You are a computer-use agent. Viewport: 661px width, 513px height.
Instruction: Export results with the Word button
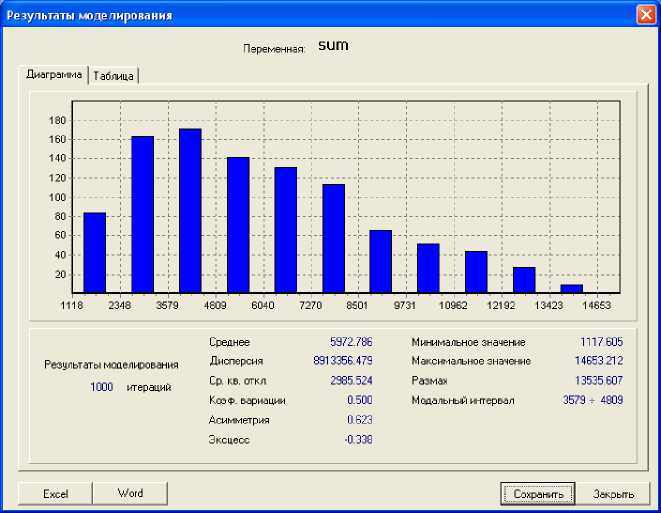pyautogui.click(x=130, y=493)
